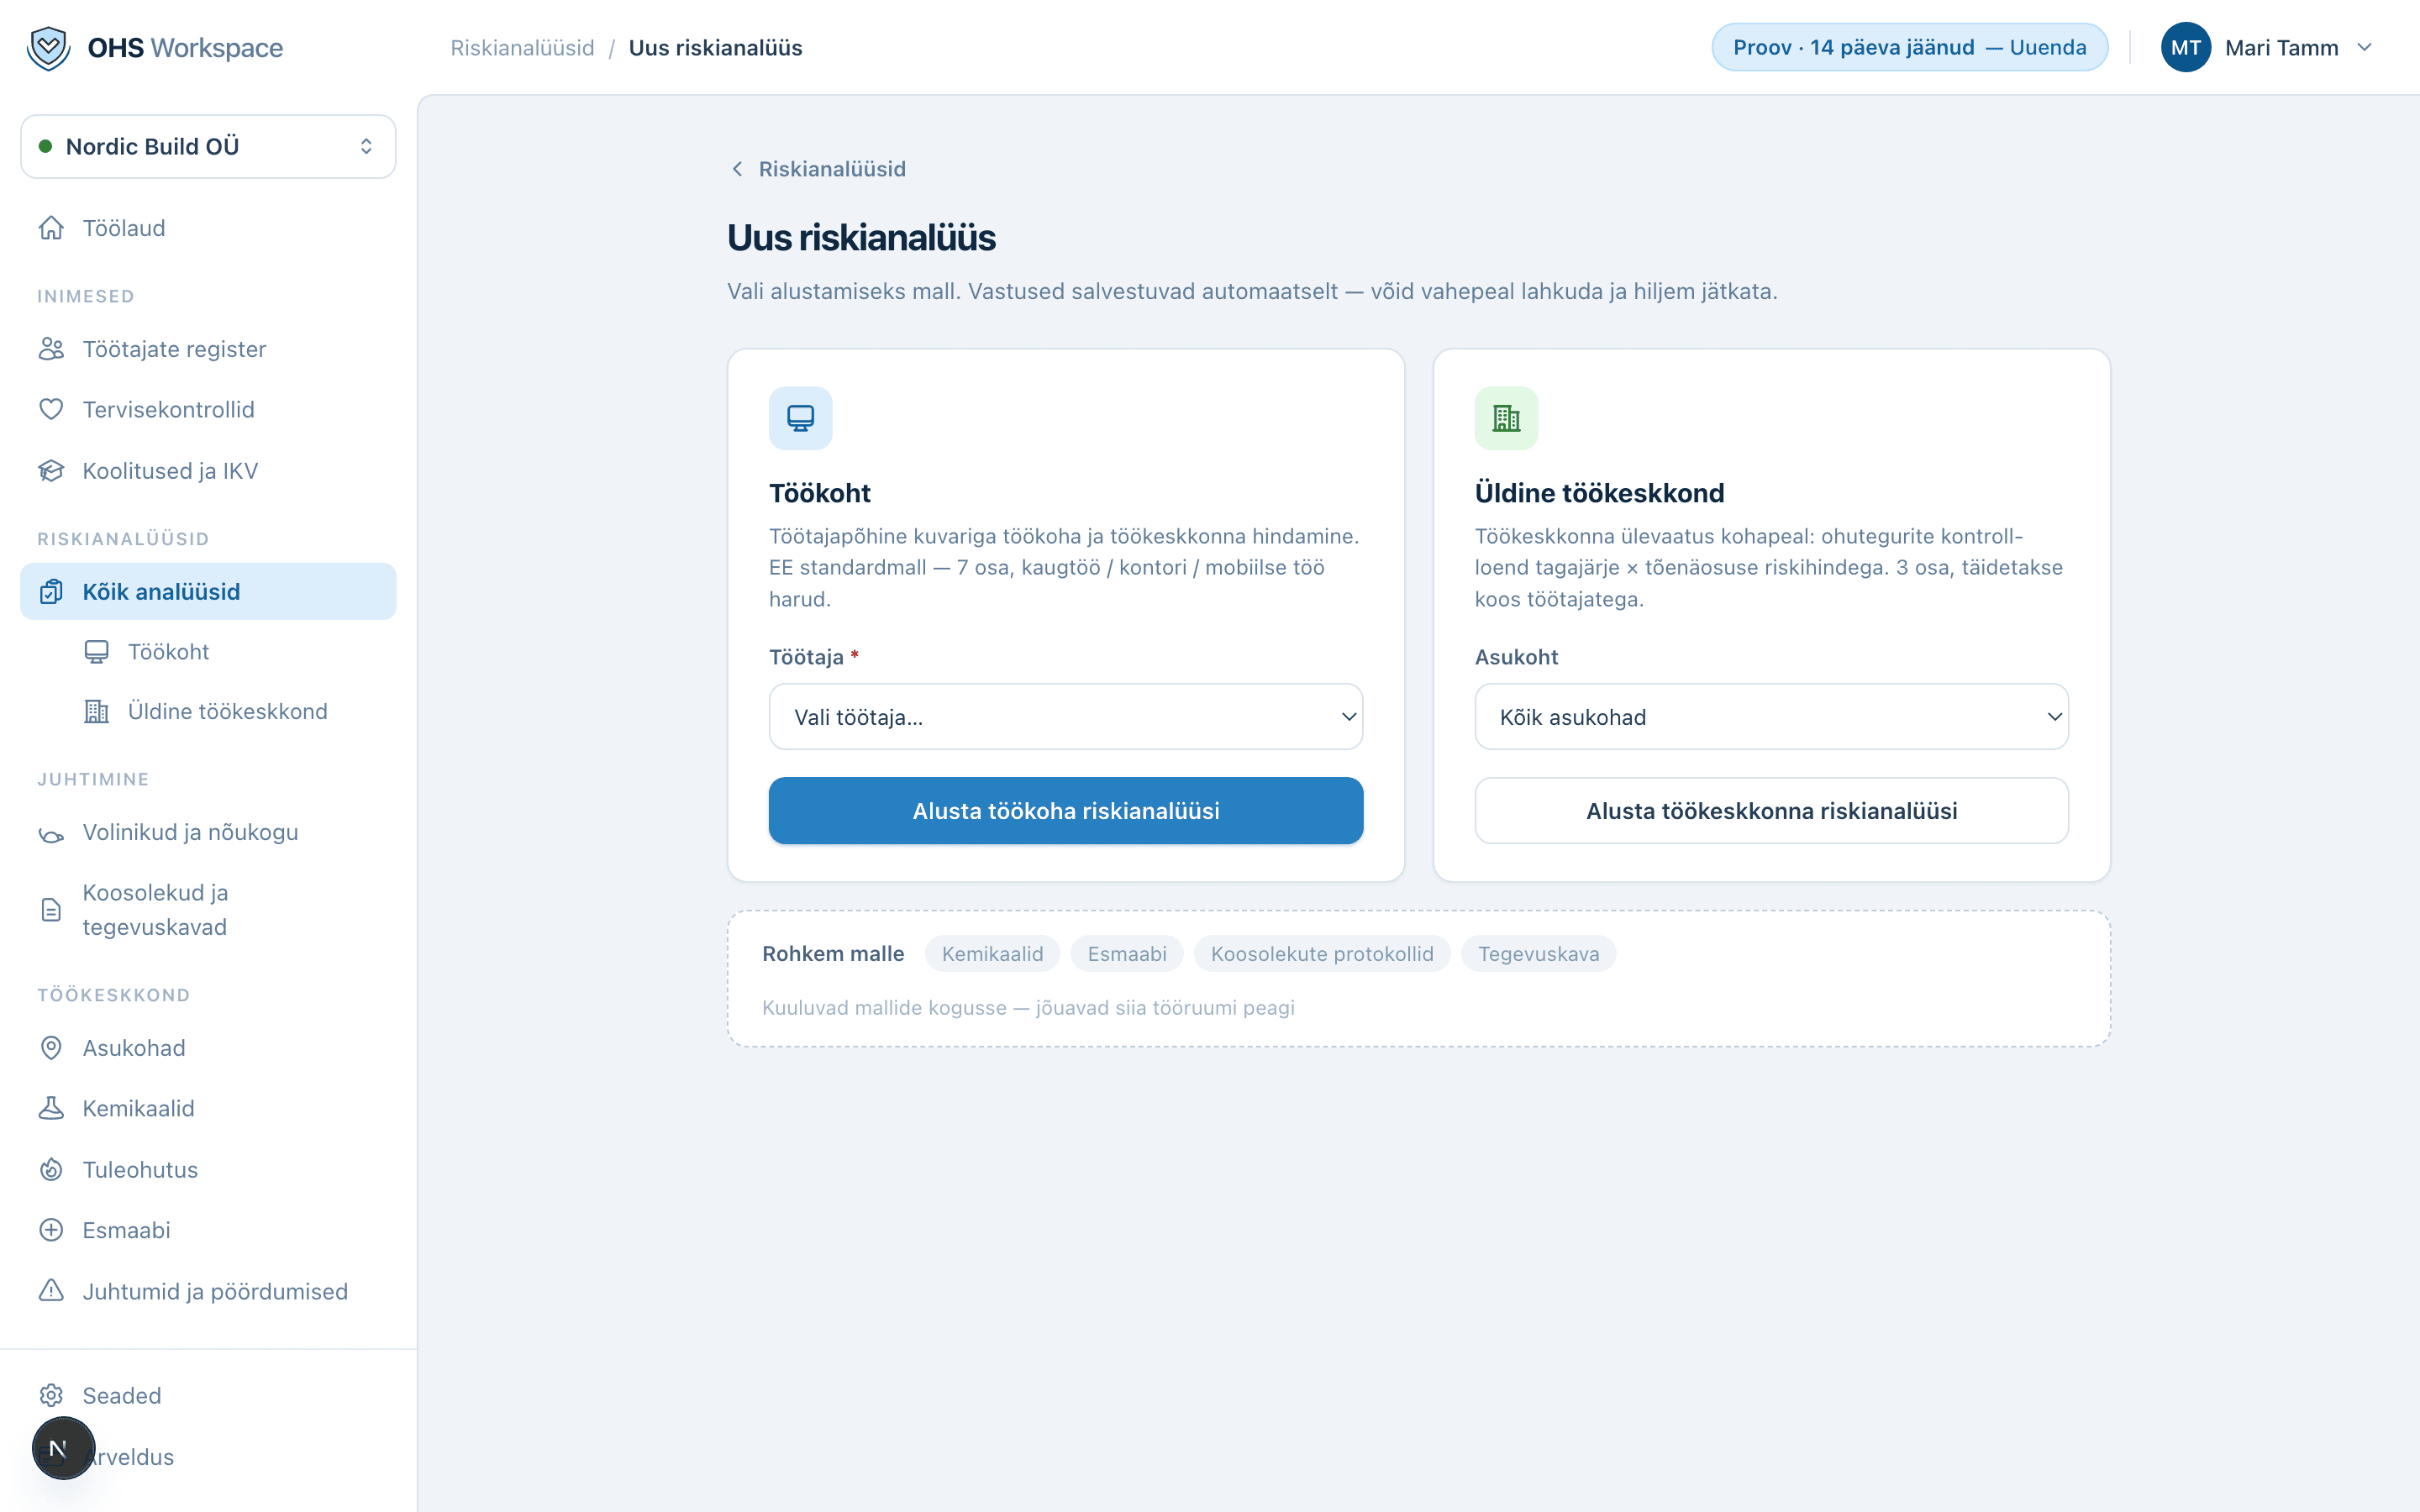Screen dimensions: 2420x1512
Task: Click Alusta töökoha riskianalüüsi button
Action: (1065, 811)
